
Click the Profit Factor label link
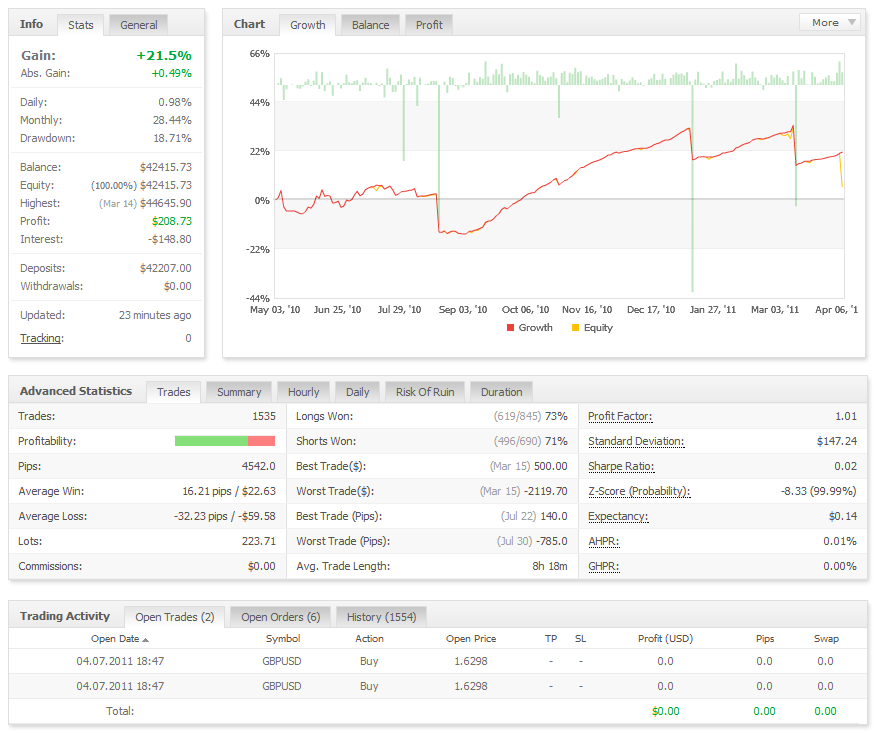pos(620,416)
